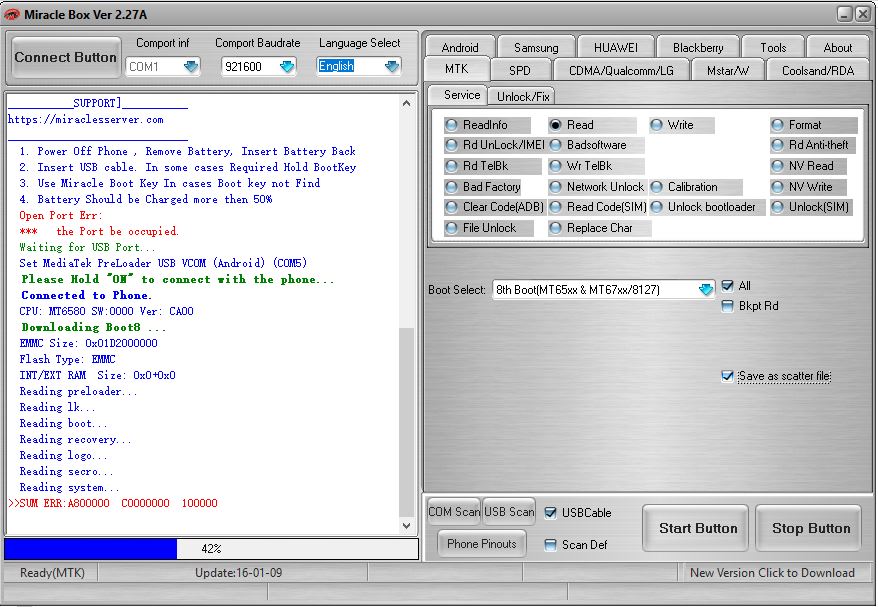Open Phone Pinouts

click(x=482, y=544)
